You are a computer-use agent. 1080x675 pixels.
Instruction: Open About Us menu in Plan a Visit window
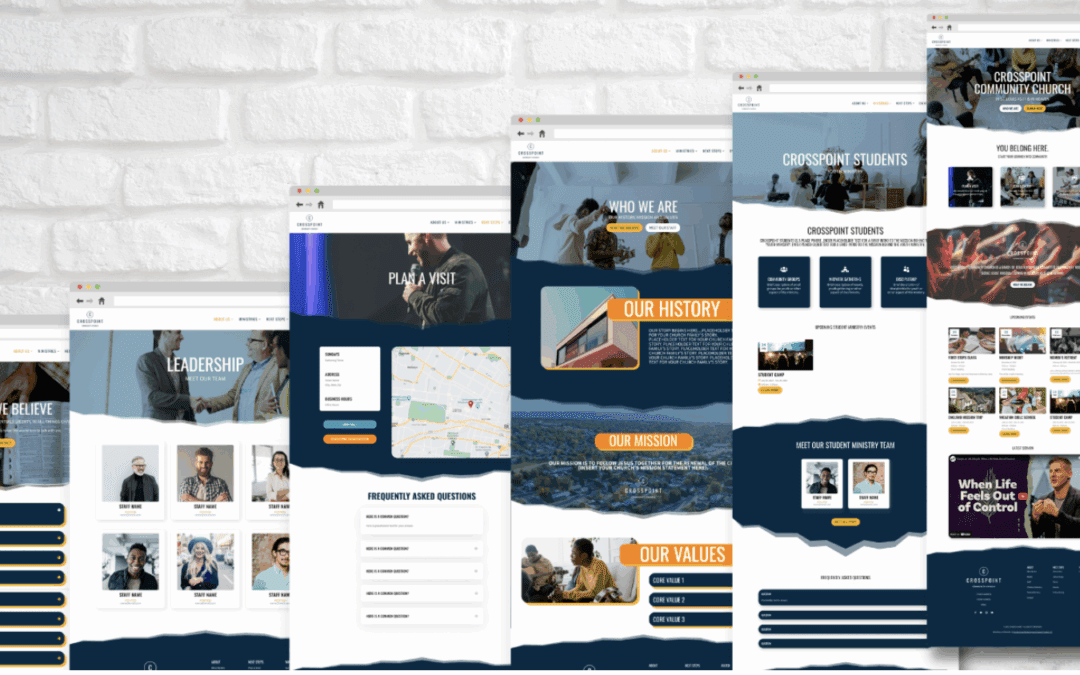439,222
